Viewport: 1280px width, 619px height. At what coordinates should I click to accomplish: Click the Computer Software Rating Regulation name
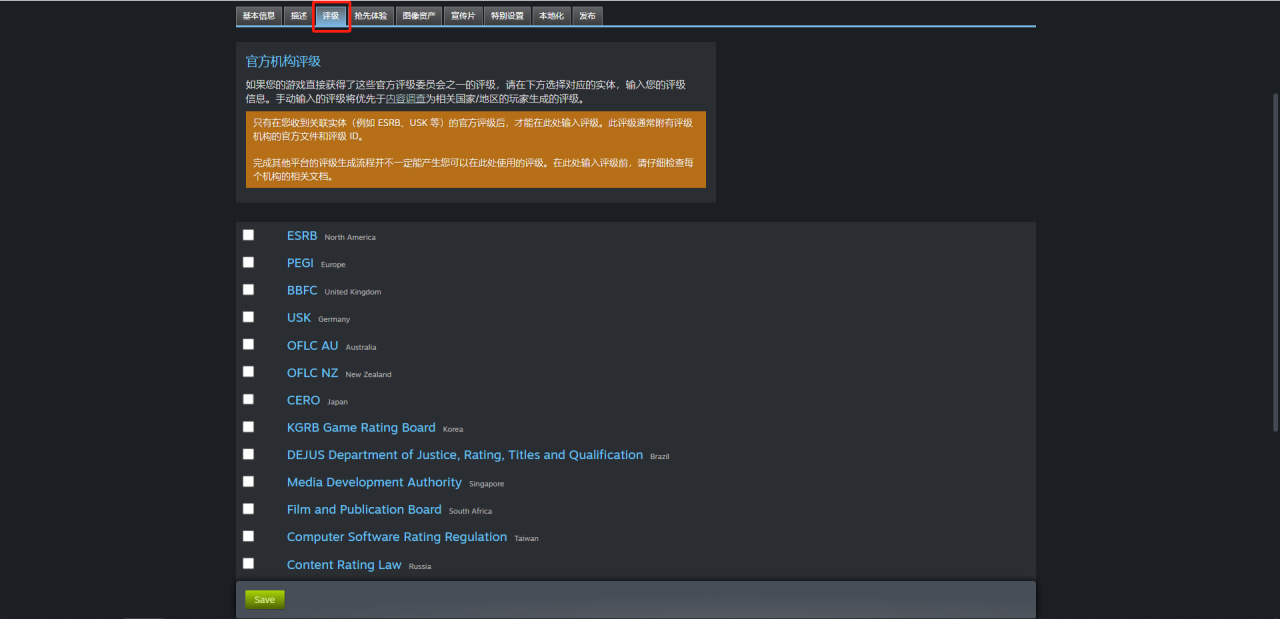point(397,537)
